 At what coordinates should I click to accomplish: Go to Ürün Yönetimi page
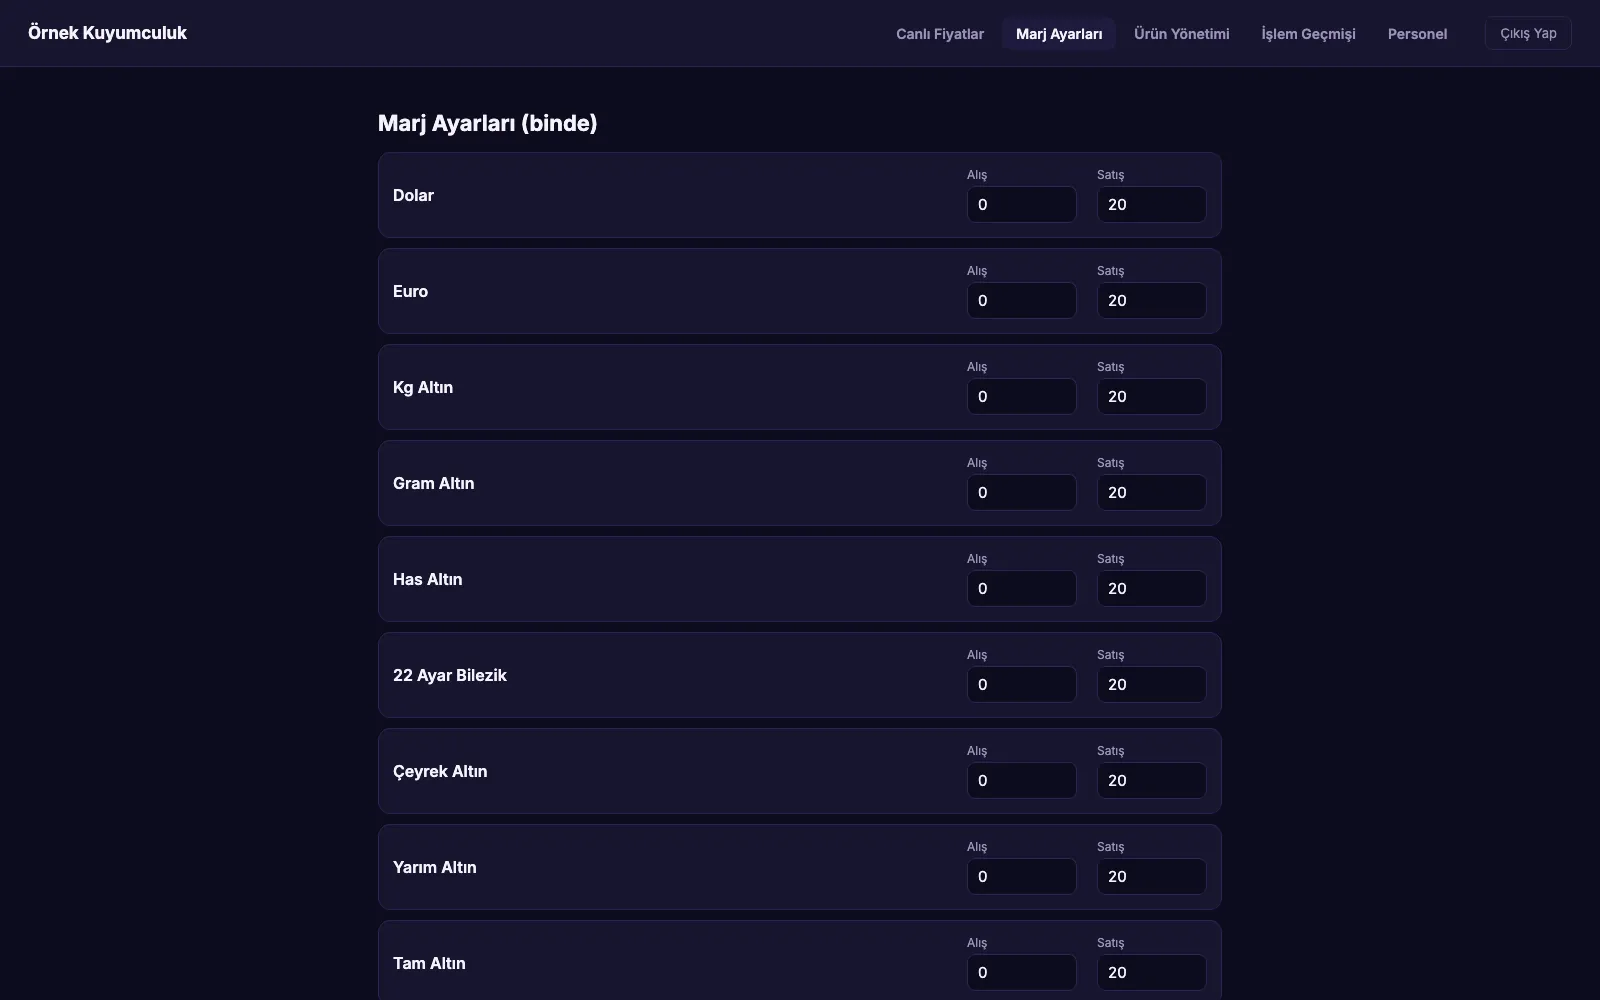1181,33
